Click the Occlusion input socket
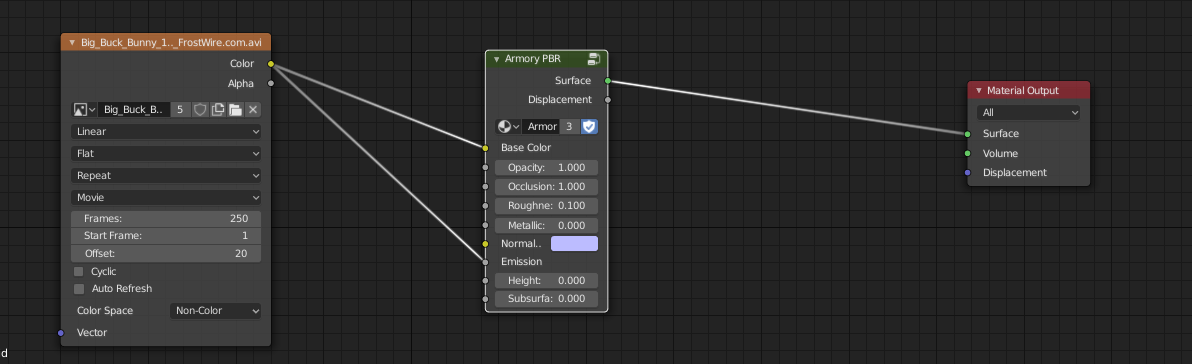The width and height of the screenshot is (1192, 364). [485, 187]
